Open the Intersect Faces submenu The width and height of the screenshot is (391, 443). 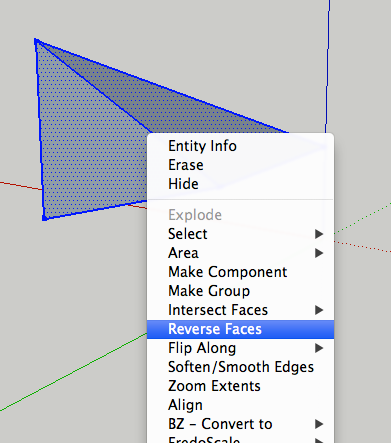coord(240,310)
